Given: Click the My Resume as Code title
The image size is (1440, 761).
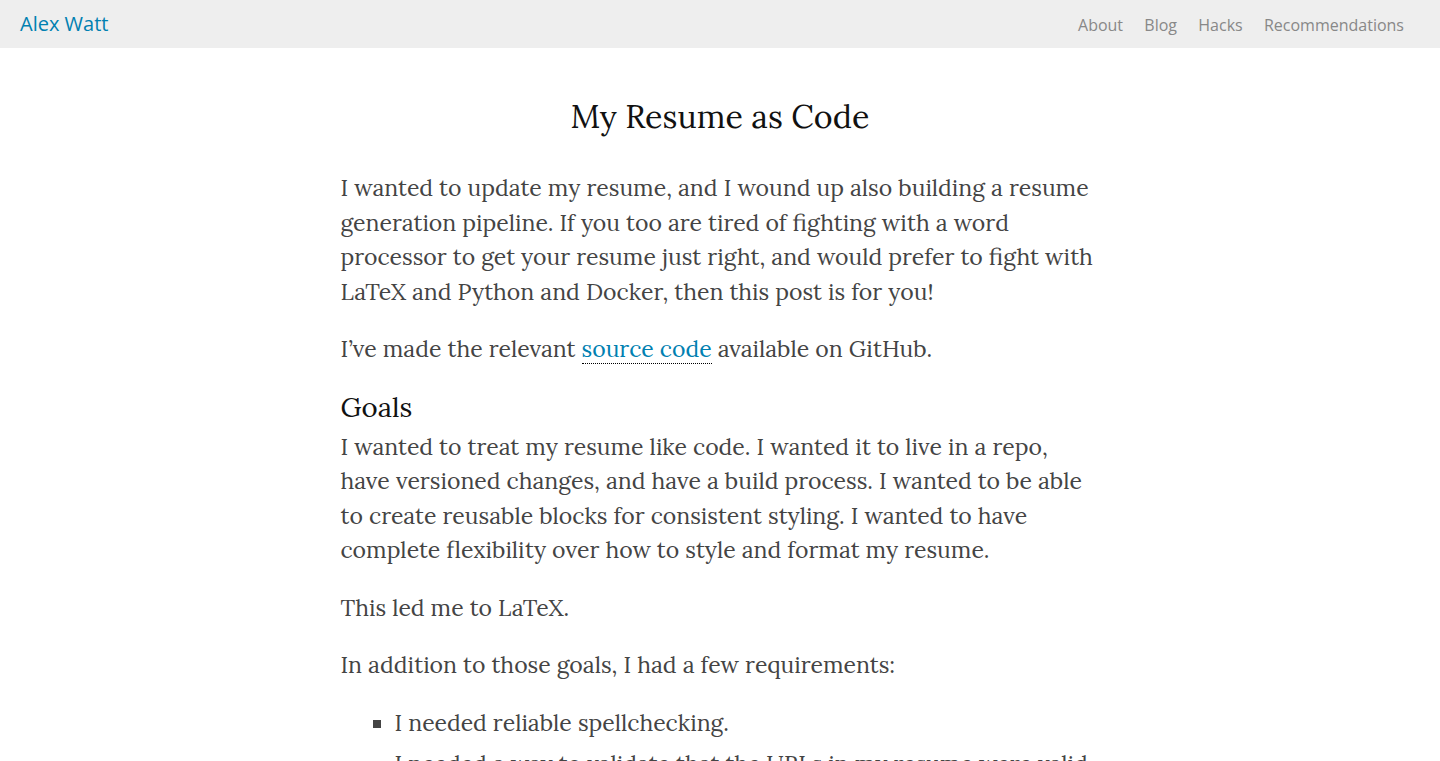Looking at the screenshot, I should pos(720,117).
